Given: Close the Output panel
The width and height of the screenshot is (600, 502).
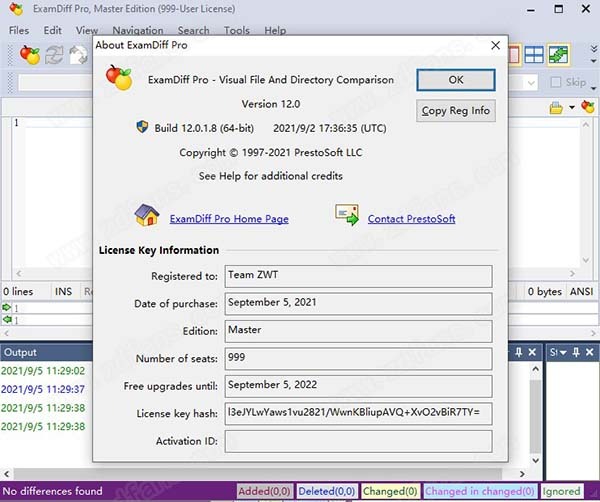Looking at the screenshot, I should tap(532, 352).
